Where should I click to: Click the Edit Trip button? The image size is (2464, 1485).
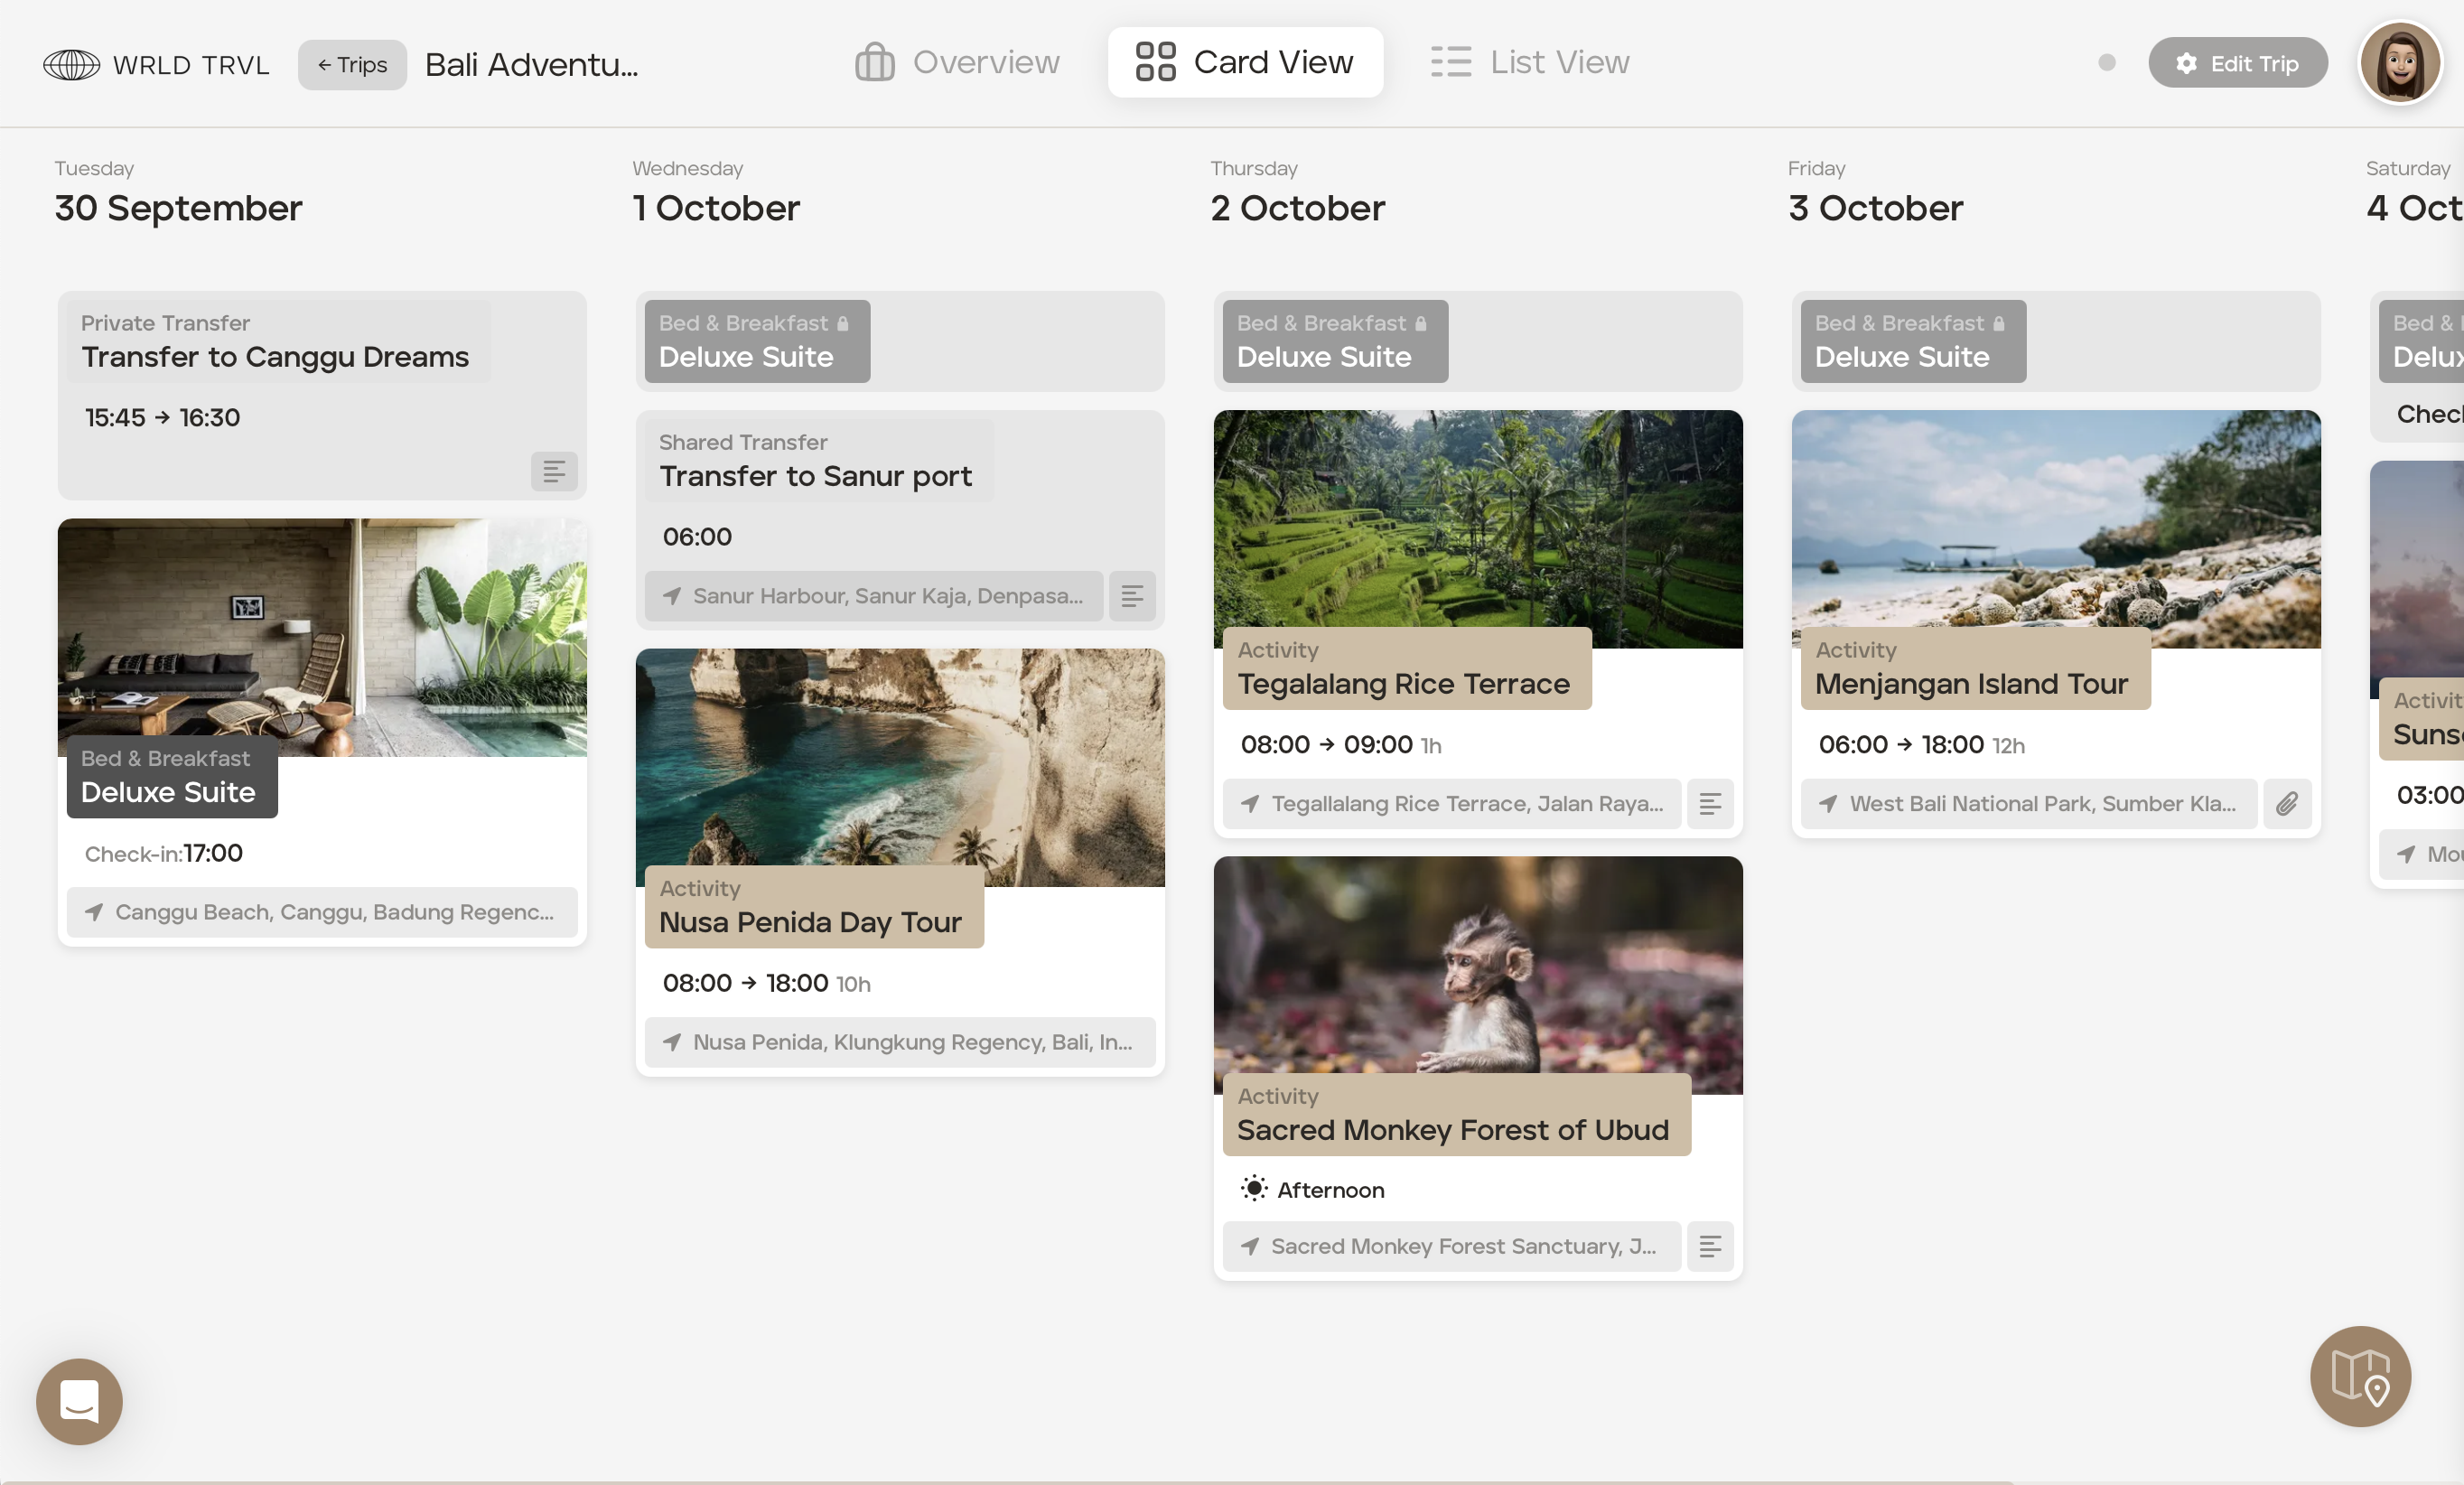2237,63
